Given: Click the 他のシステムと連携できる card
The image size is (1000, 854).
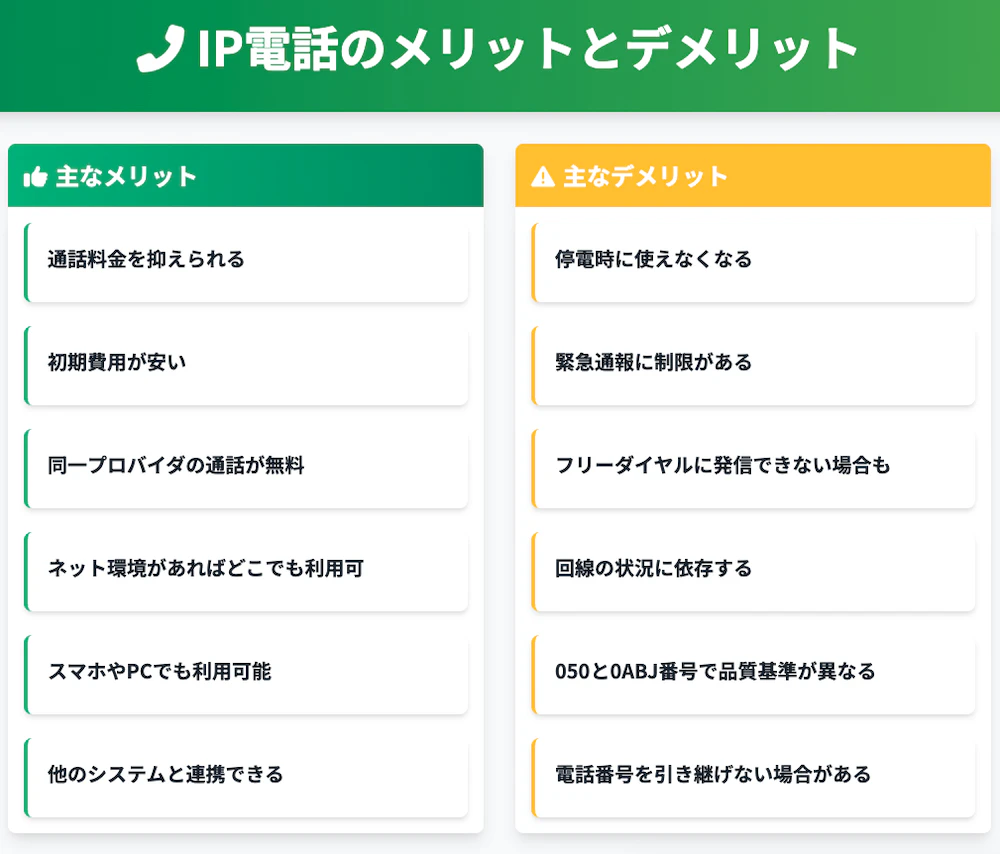Looking at the screenshot, I should click(246, 775).
